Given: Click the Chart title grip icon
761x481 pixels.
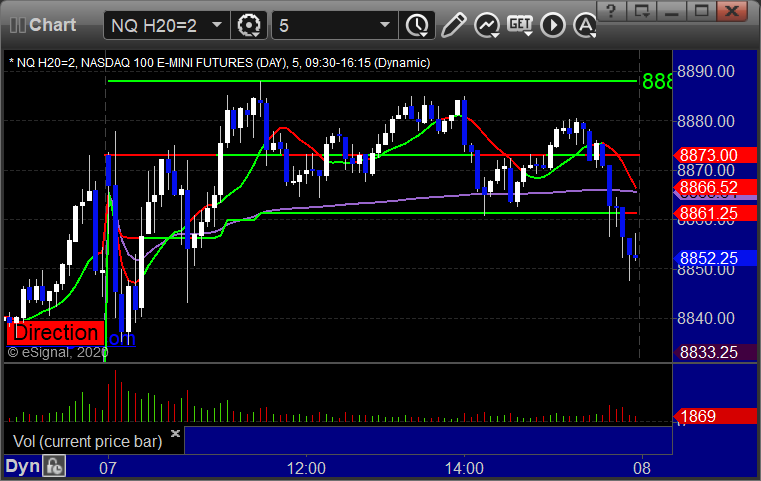Looking at the screenshot, I should tap(17, 25).
